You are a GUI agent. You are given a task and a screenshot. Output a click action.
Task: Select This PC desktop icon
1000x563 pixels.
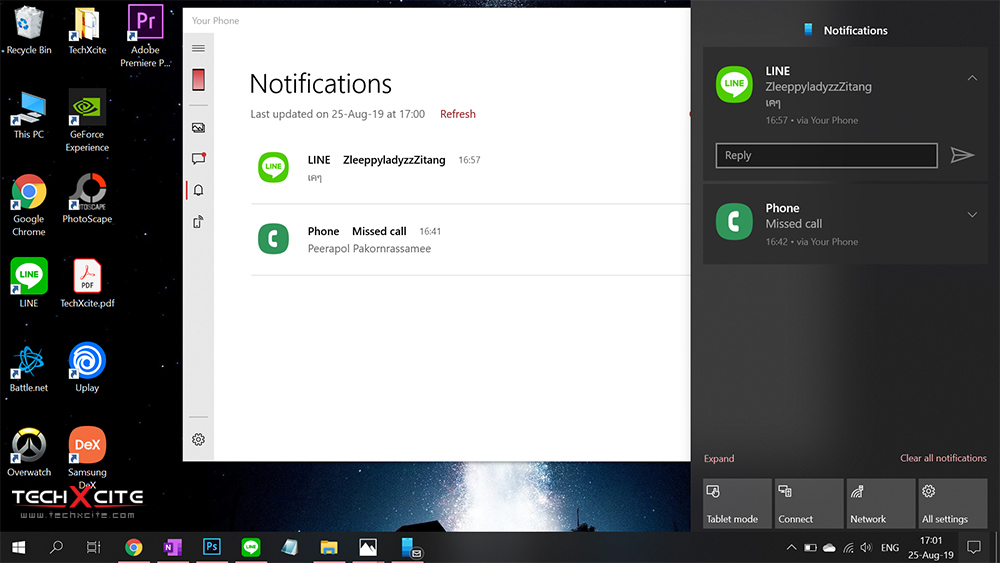pos(29,115)
